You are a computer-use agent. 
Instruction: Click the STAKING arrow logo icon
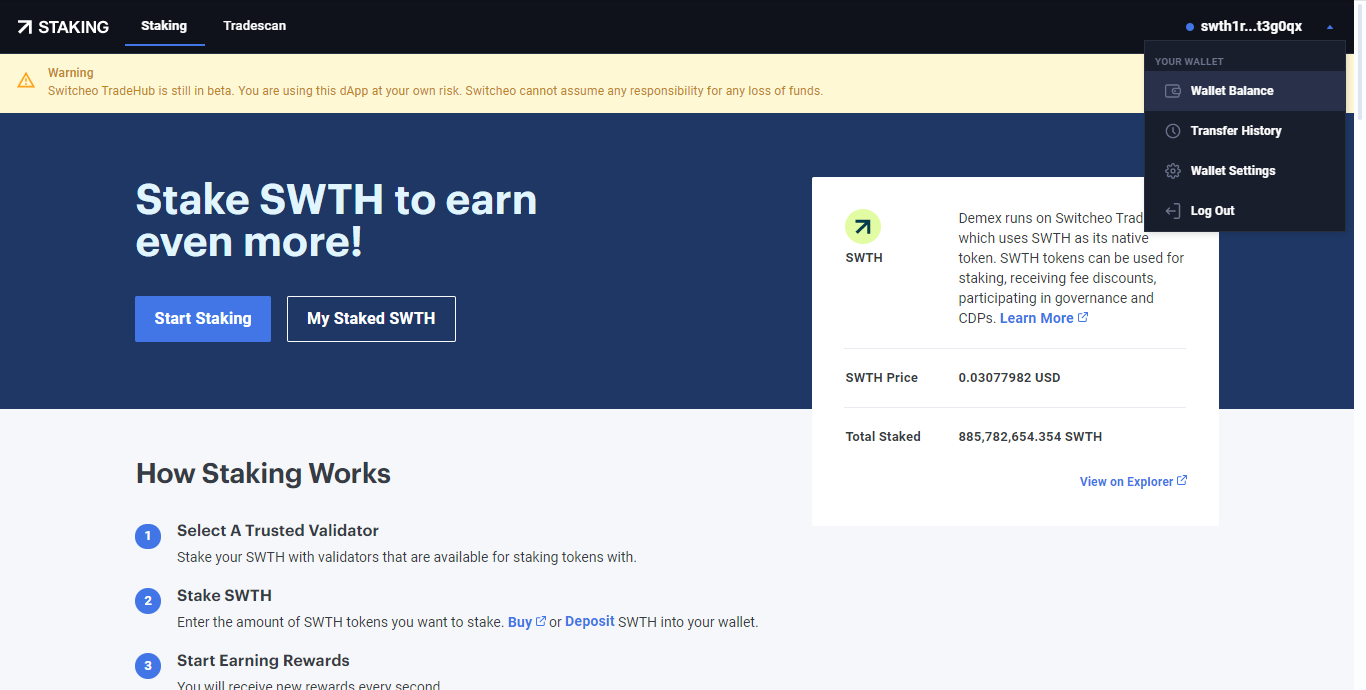(x=25, y=27)
